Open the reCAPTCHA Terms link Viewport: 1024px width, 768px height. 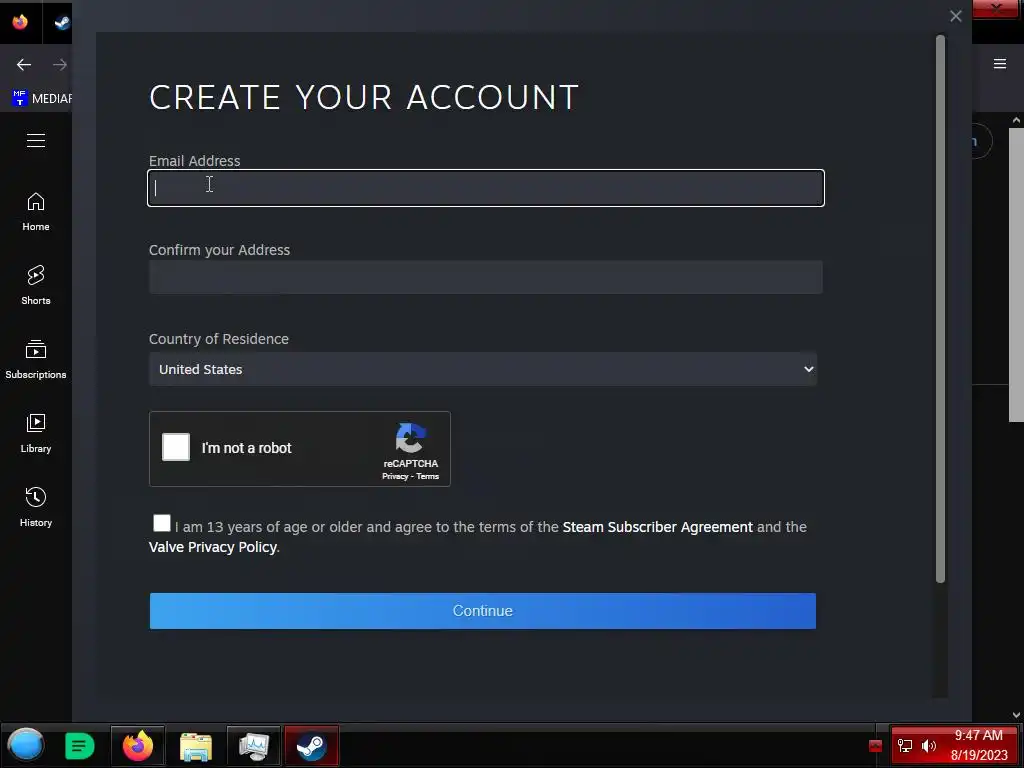click(428, 477)
